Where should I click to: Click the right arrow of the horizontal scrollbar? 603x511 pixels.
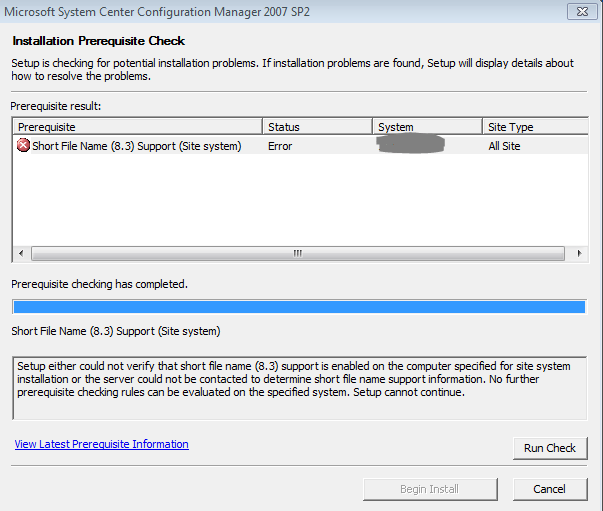[581, 254]
